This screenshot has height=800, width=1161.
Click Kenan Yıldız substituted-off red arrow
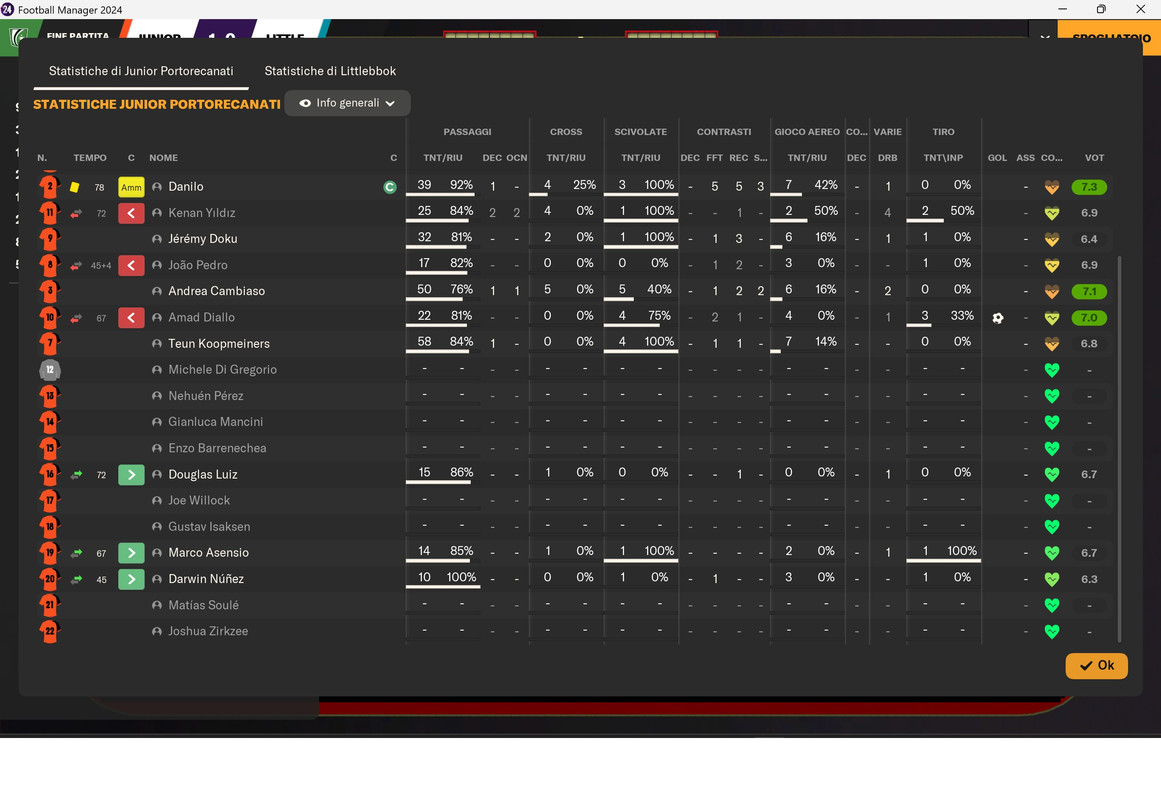pos(131,213)
